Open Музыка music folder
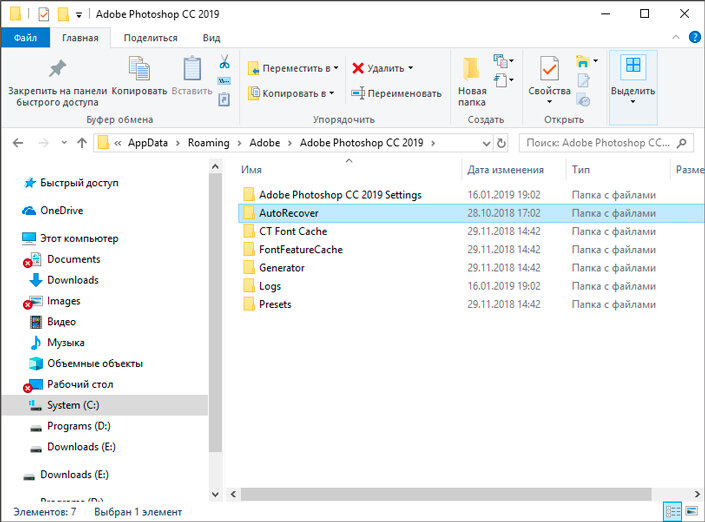705x522 pixels. [x=57, y=343]
